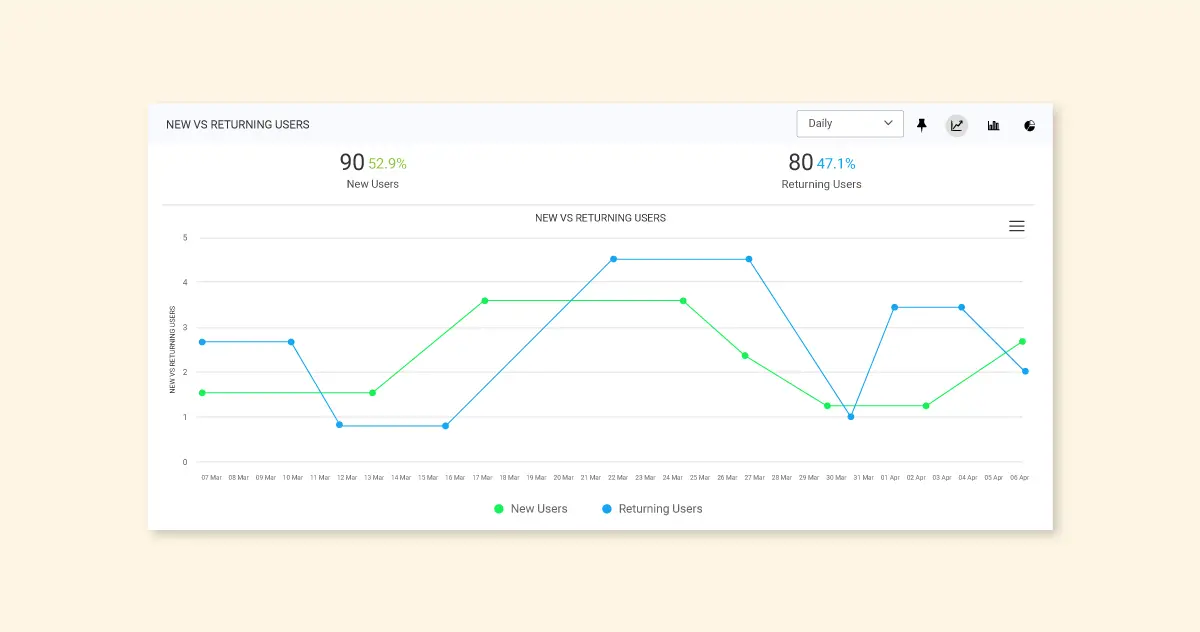1200x632 pixels.
Task: Toggle the Returning Users legend label
Action: 660,509
